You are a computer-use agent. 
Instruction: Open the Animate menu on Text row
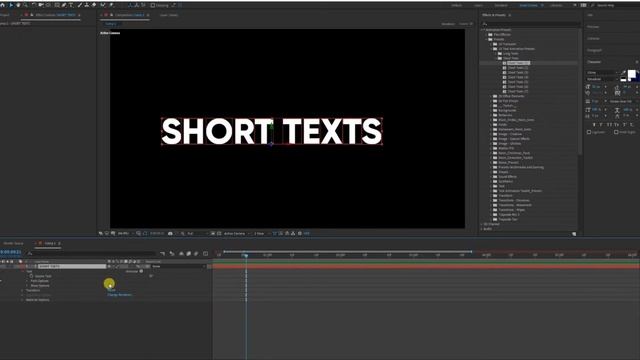click(141, 271)
